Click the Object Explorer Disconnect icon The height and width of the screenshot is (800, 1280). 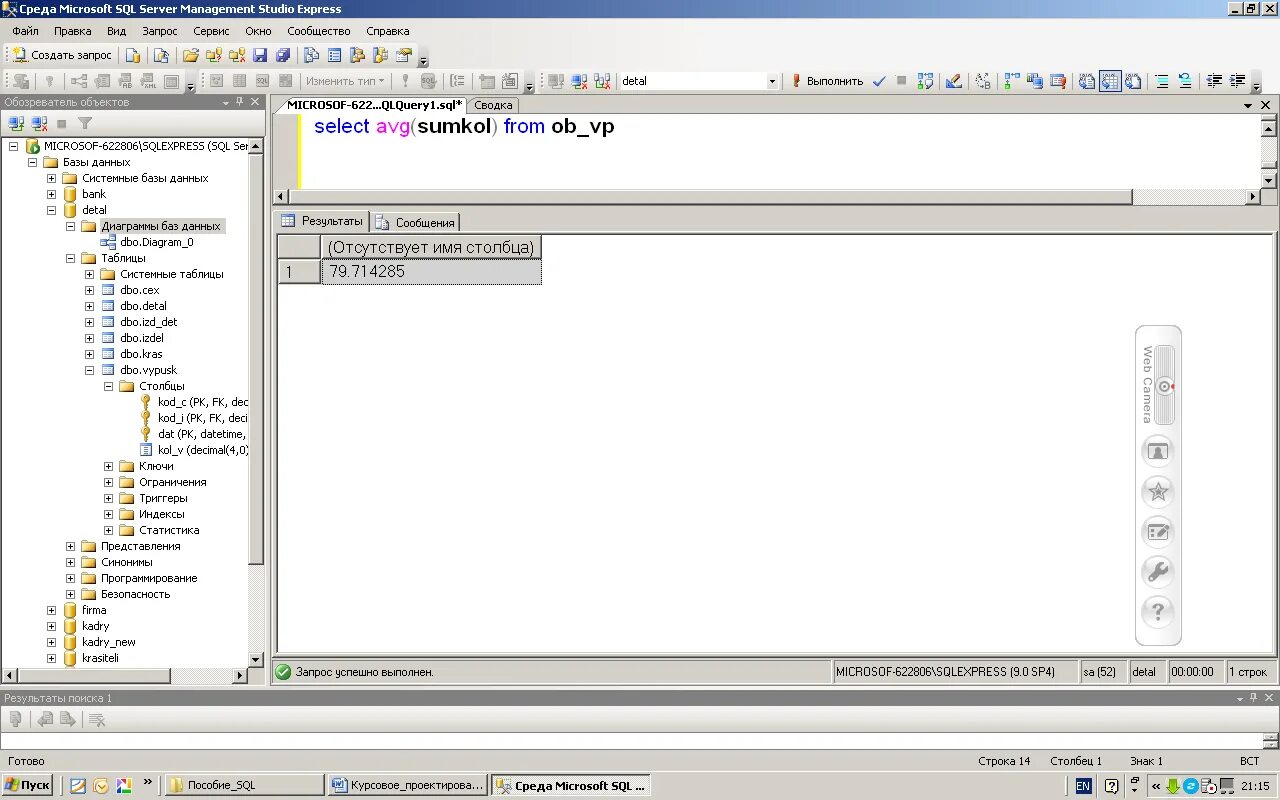click(x=39, y=123)
